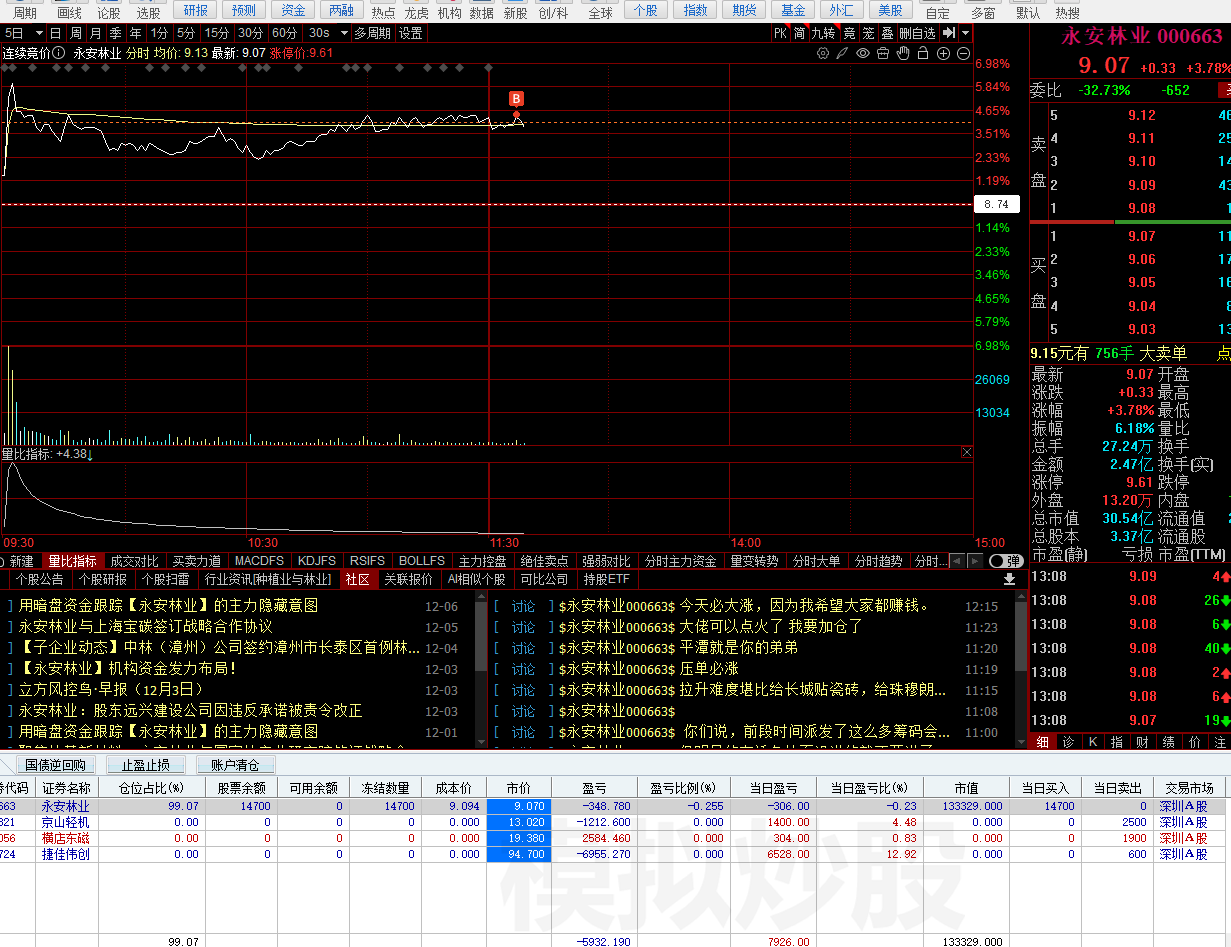Image resolution: width=1231 pixels, height=947 pixels.
Task: Click 国债逆回购 button
Action: (55, 765)
